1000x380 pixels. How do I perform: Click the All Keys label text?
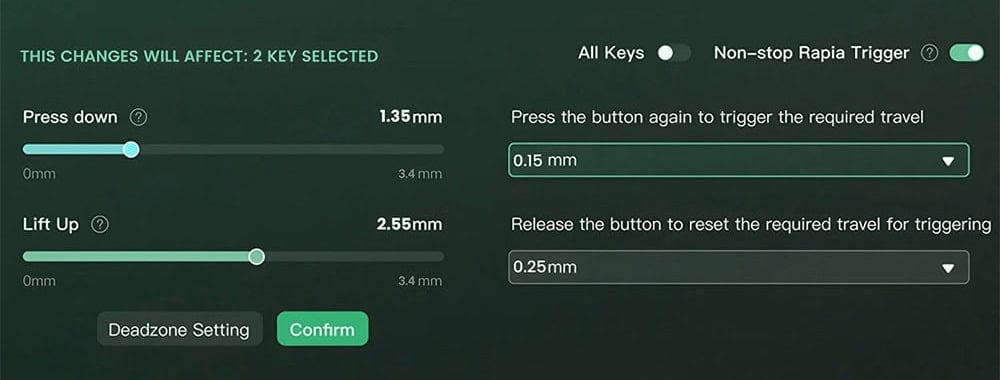(x=611, y=53)
